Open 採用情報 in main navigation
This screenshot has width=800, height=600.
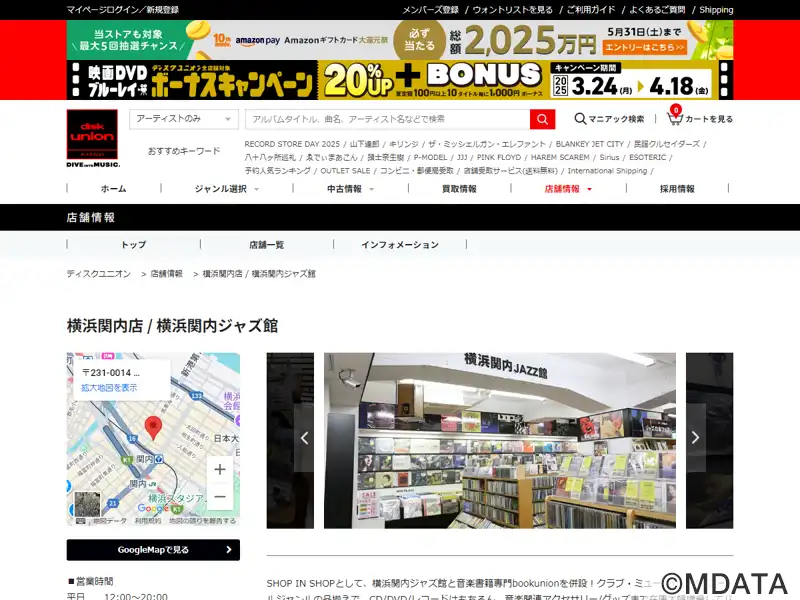[677, 189]
